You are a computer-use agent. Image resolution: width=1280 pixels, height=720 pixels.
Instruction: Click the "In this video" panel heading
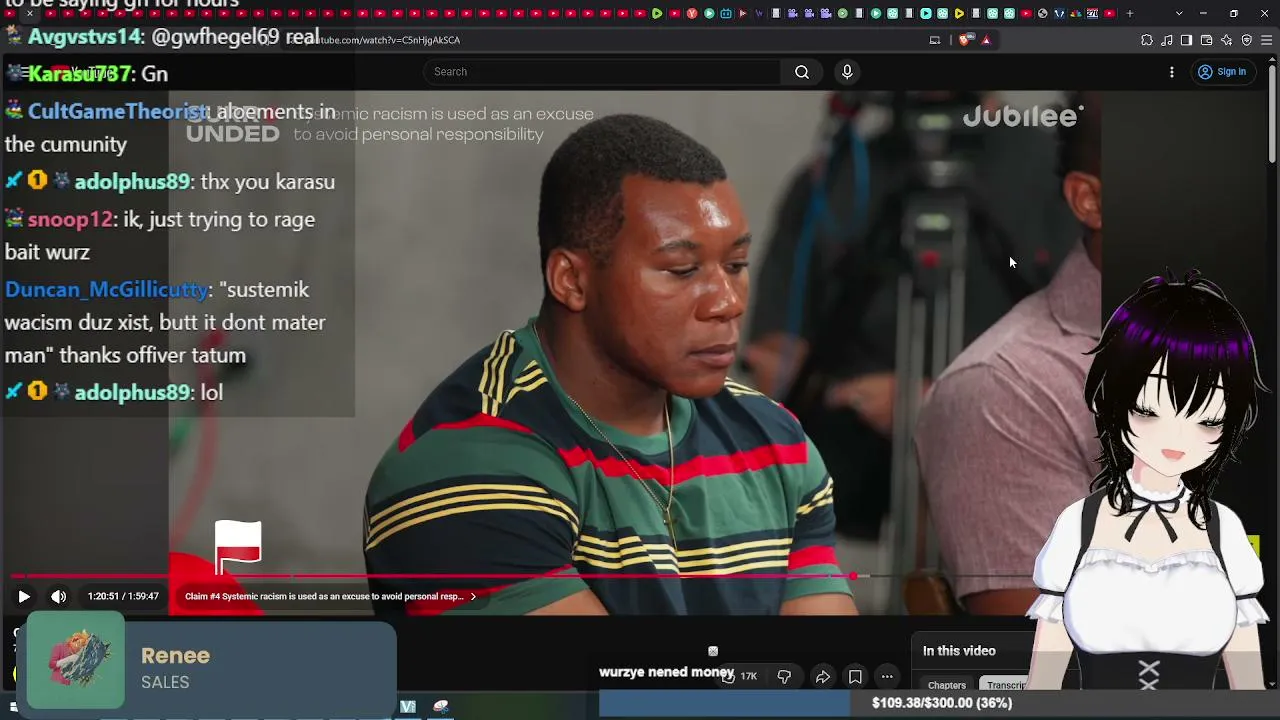click(959, 651)
